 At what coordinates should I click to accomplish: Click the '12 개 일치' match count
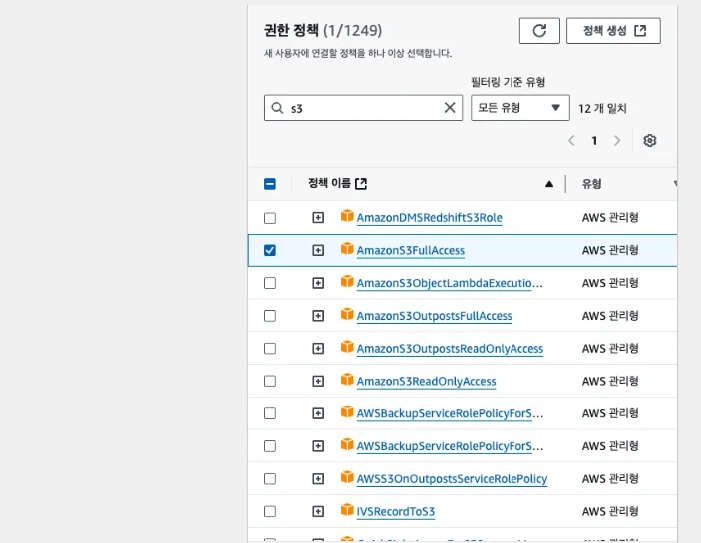click(x=602, y=109)
